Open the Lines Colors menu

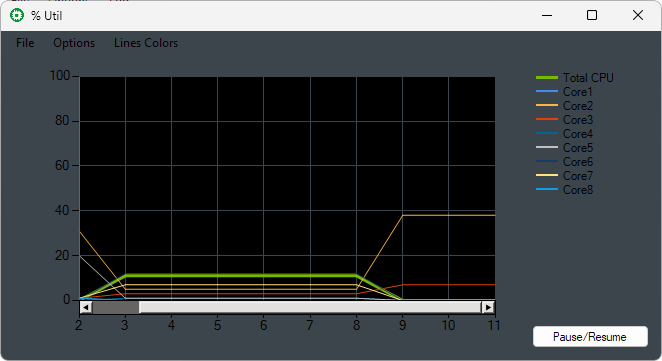point(146,43)
